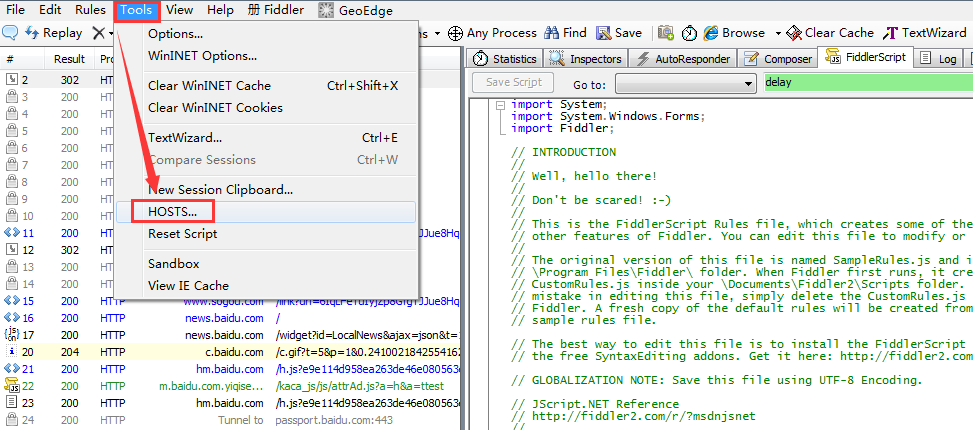This screenshot has height=430, width=973.
Task: Click the GeoEdge menu item
Action: [x=356, y=10]
